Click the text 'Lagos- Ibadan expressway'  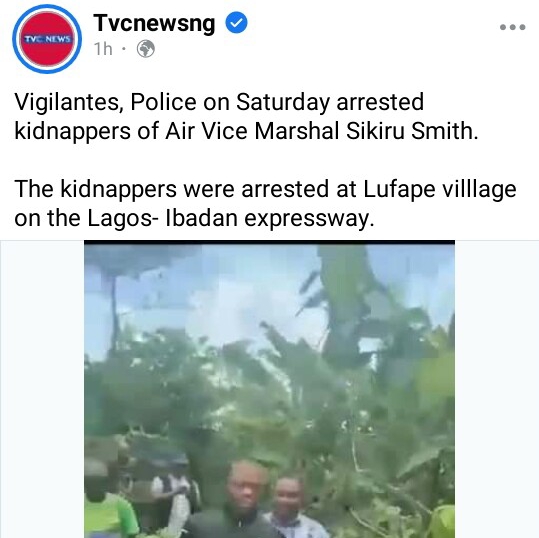tap(228, 218)
